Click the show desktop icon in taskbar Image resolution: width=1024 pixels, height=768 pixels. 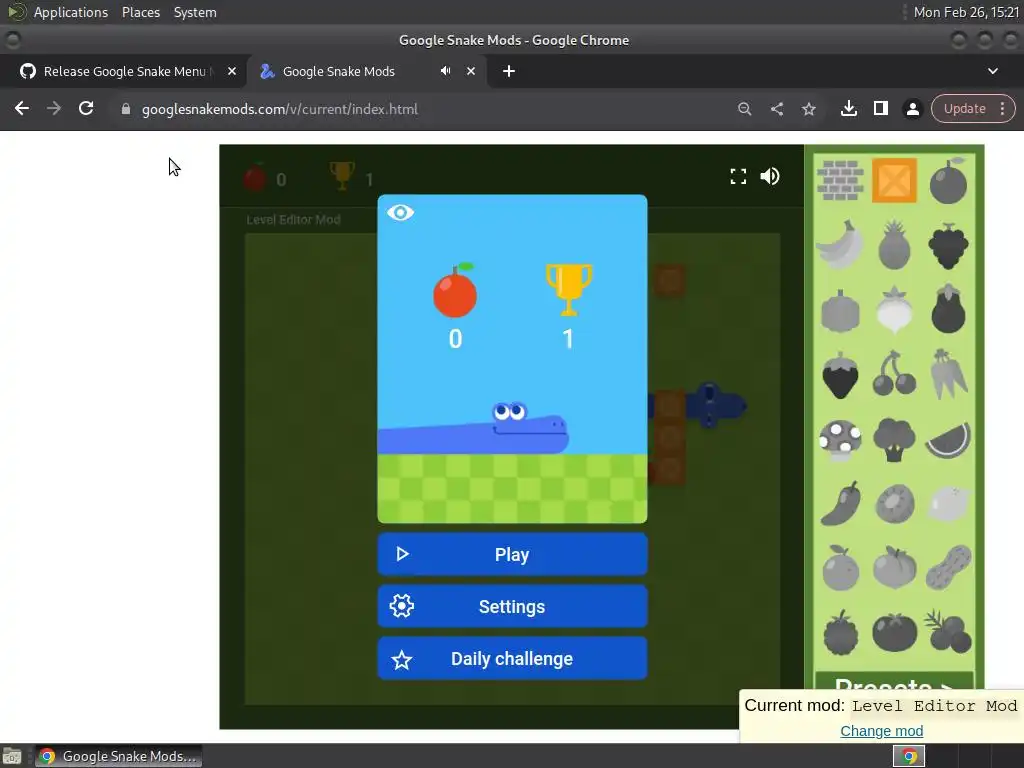12,756
